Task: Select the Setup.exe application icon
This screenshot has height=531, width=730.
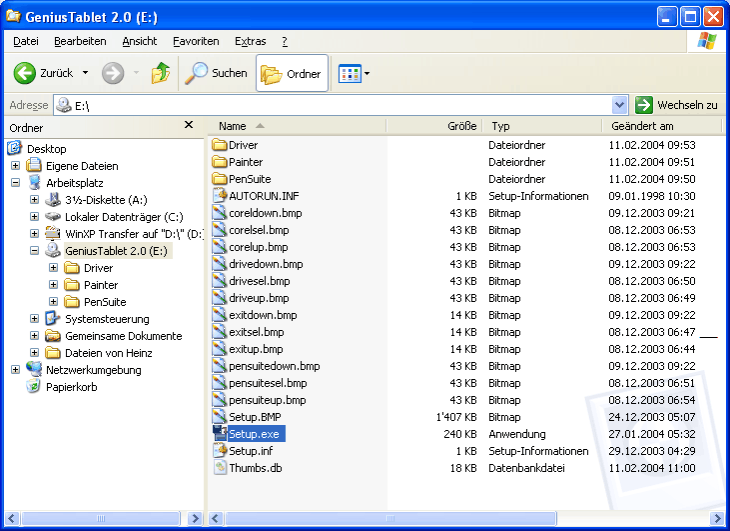Action: click(219, 433)
